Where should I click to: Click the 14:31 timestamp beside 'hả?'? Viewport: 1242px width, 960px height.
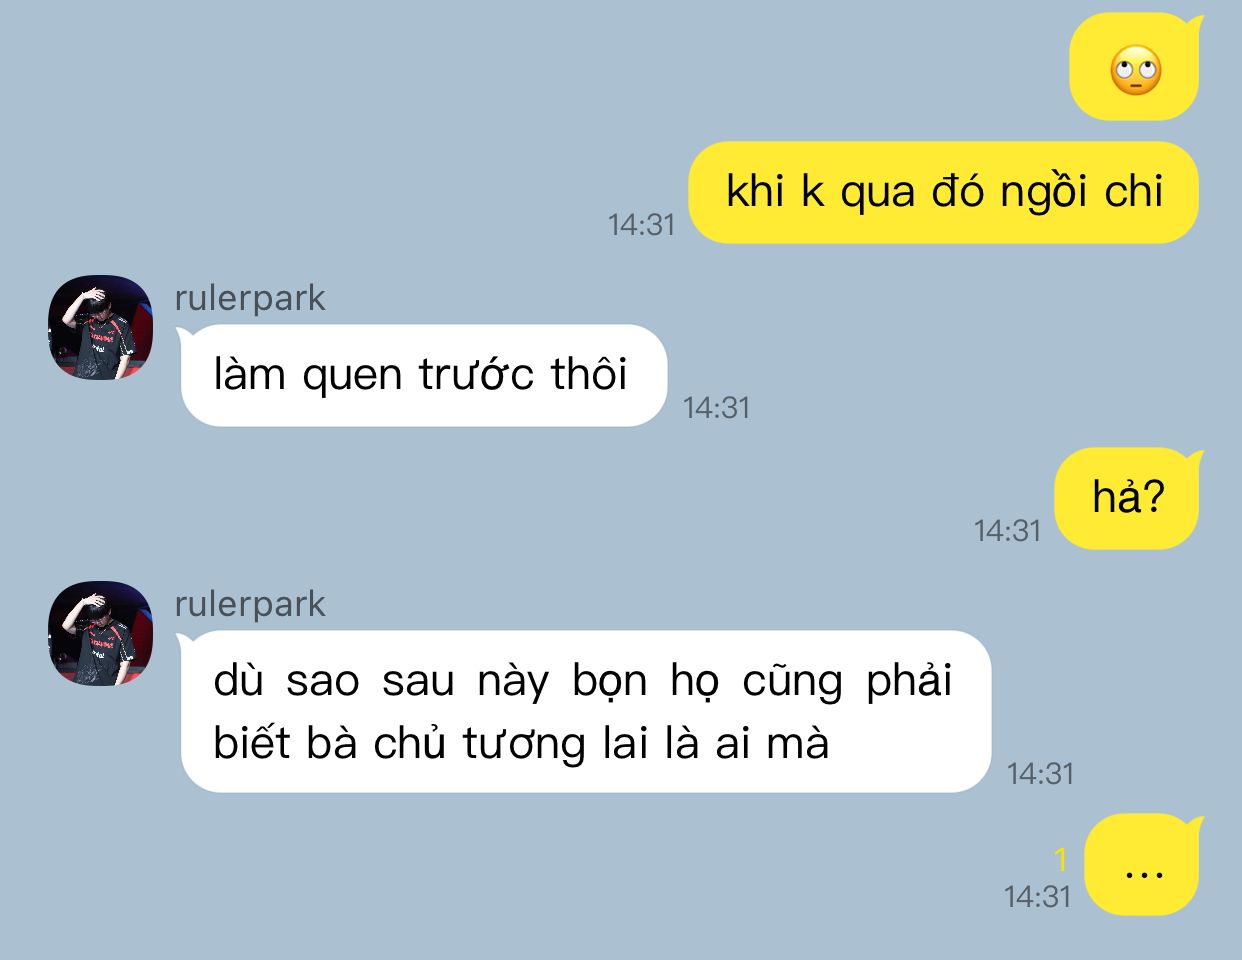[x=1008, y=530]
